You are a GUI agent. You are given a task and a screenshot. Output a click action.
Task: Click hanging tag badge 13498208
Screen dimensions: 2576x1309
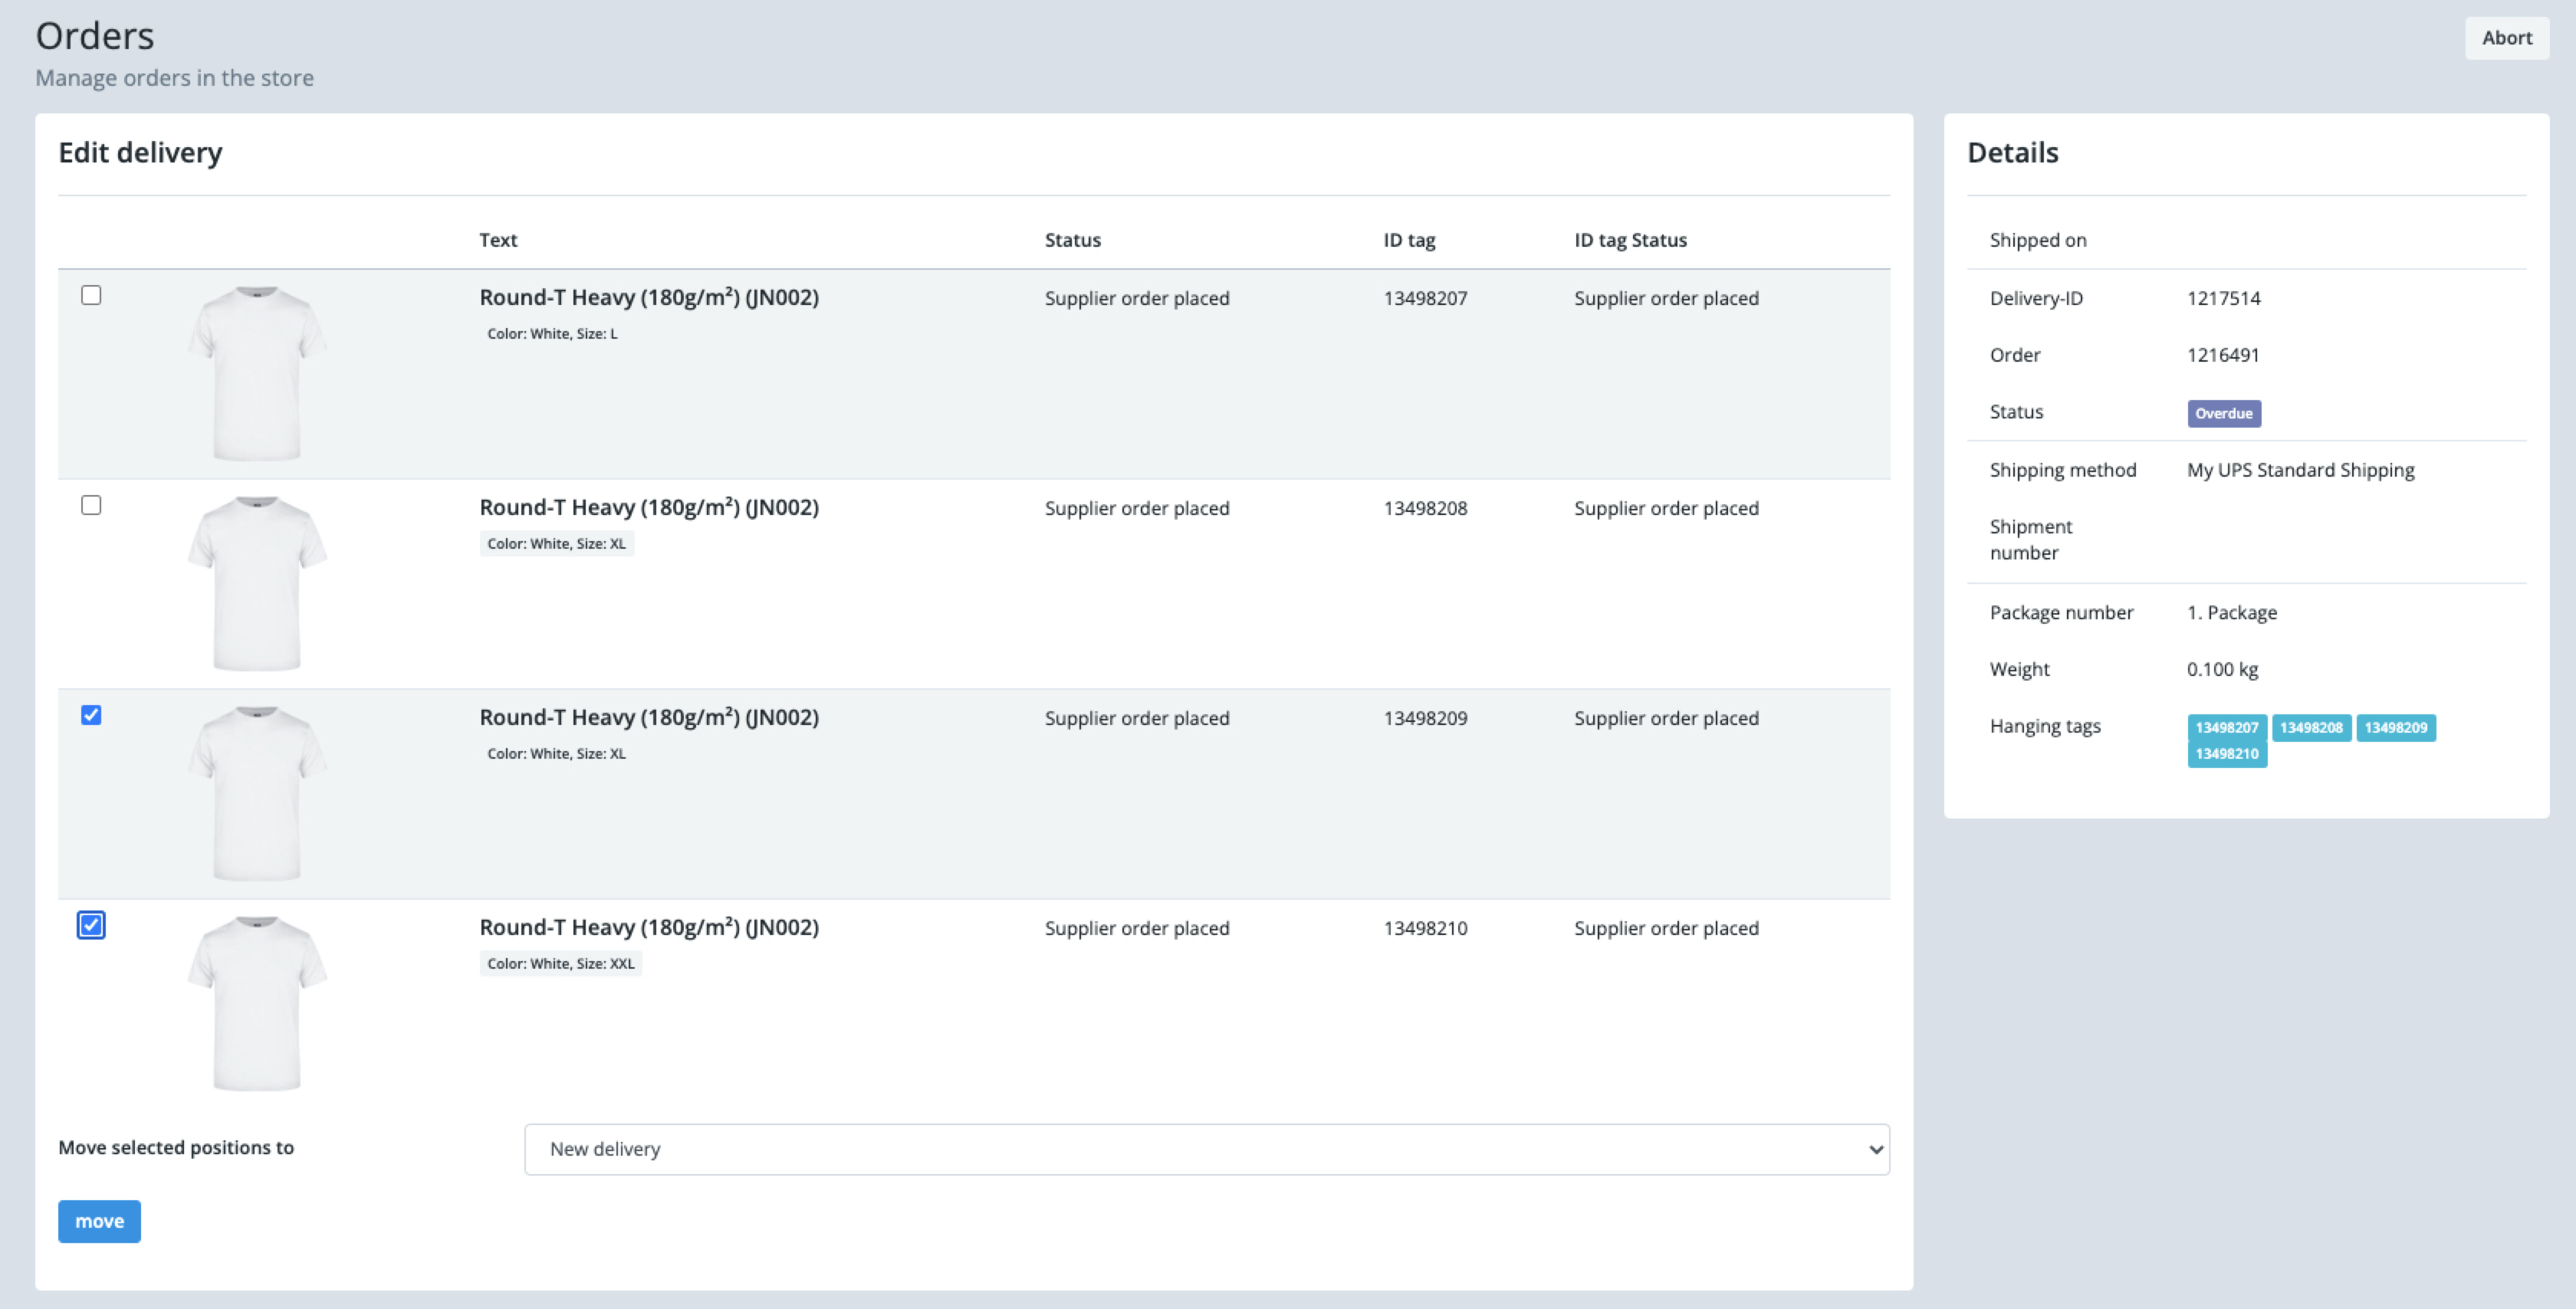coord(2311,727)
